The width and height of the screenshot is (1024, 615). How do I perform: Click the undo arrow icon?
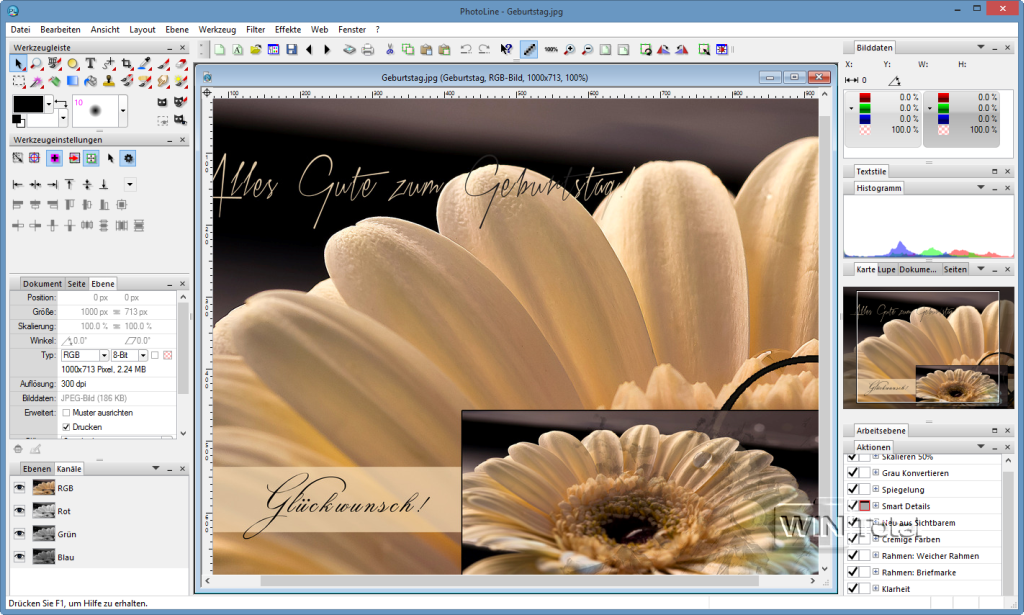(x=466, y=50)
